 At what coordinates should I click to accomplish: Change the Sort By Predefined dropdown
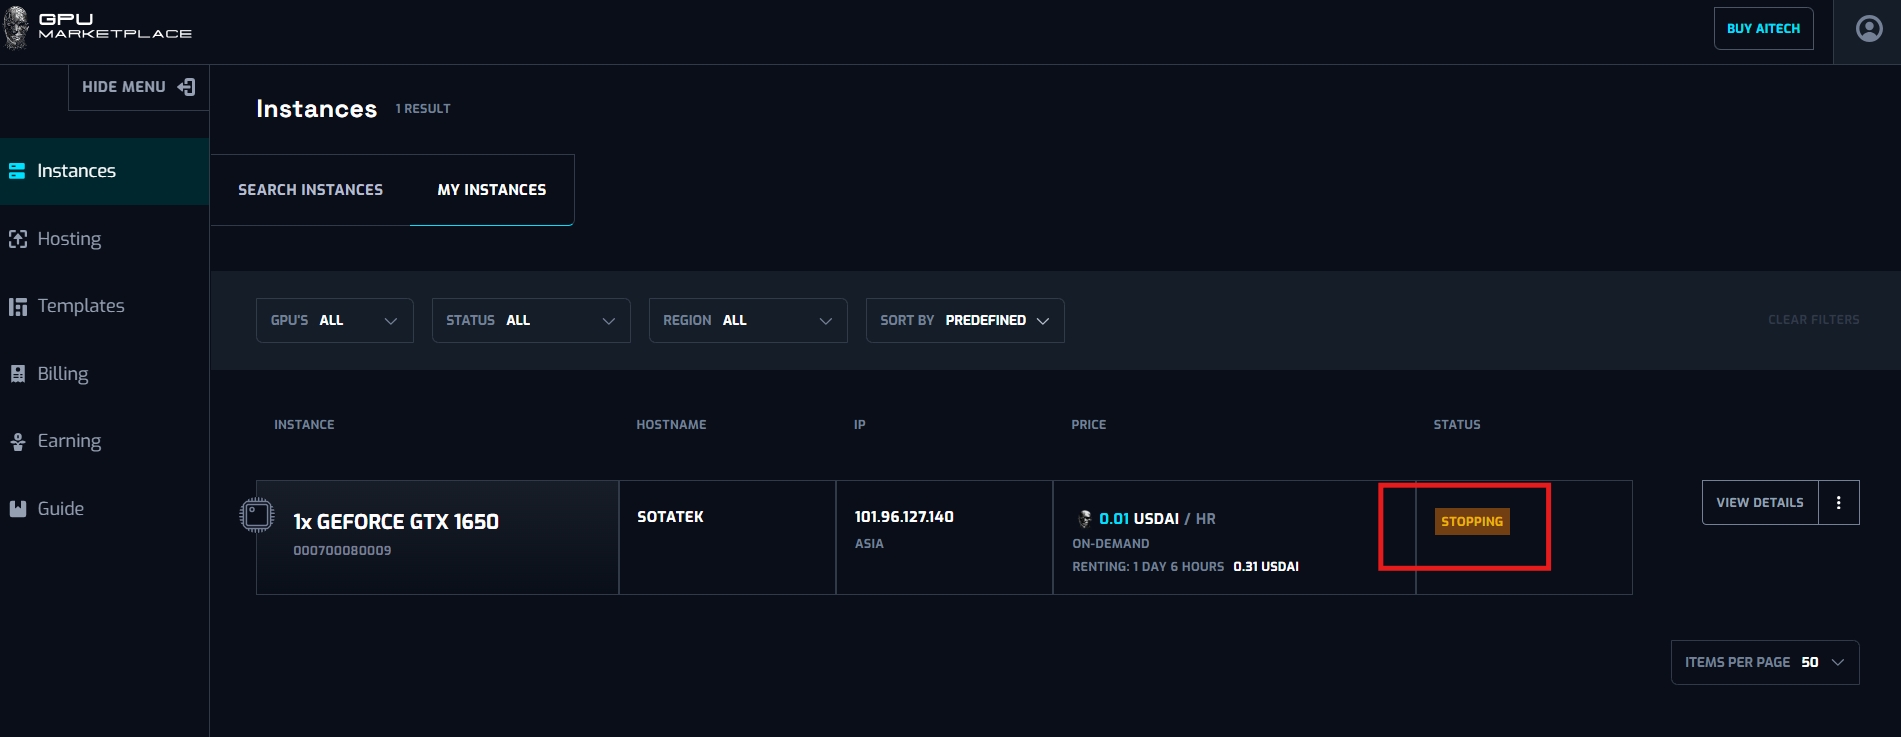964,321
